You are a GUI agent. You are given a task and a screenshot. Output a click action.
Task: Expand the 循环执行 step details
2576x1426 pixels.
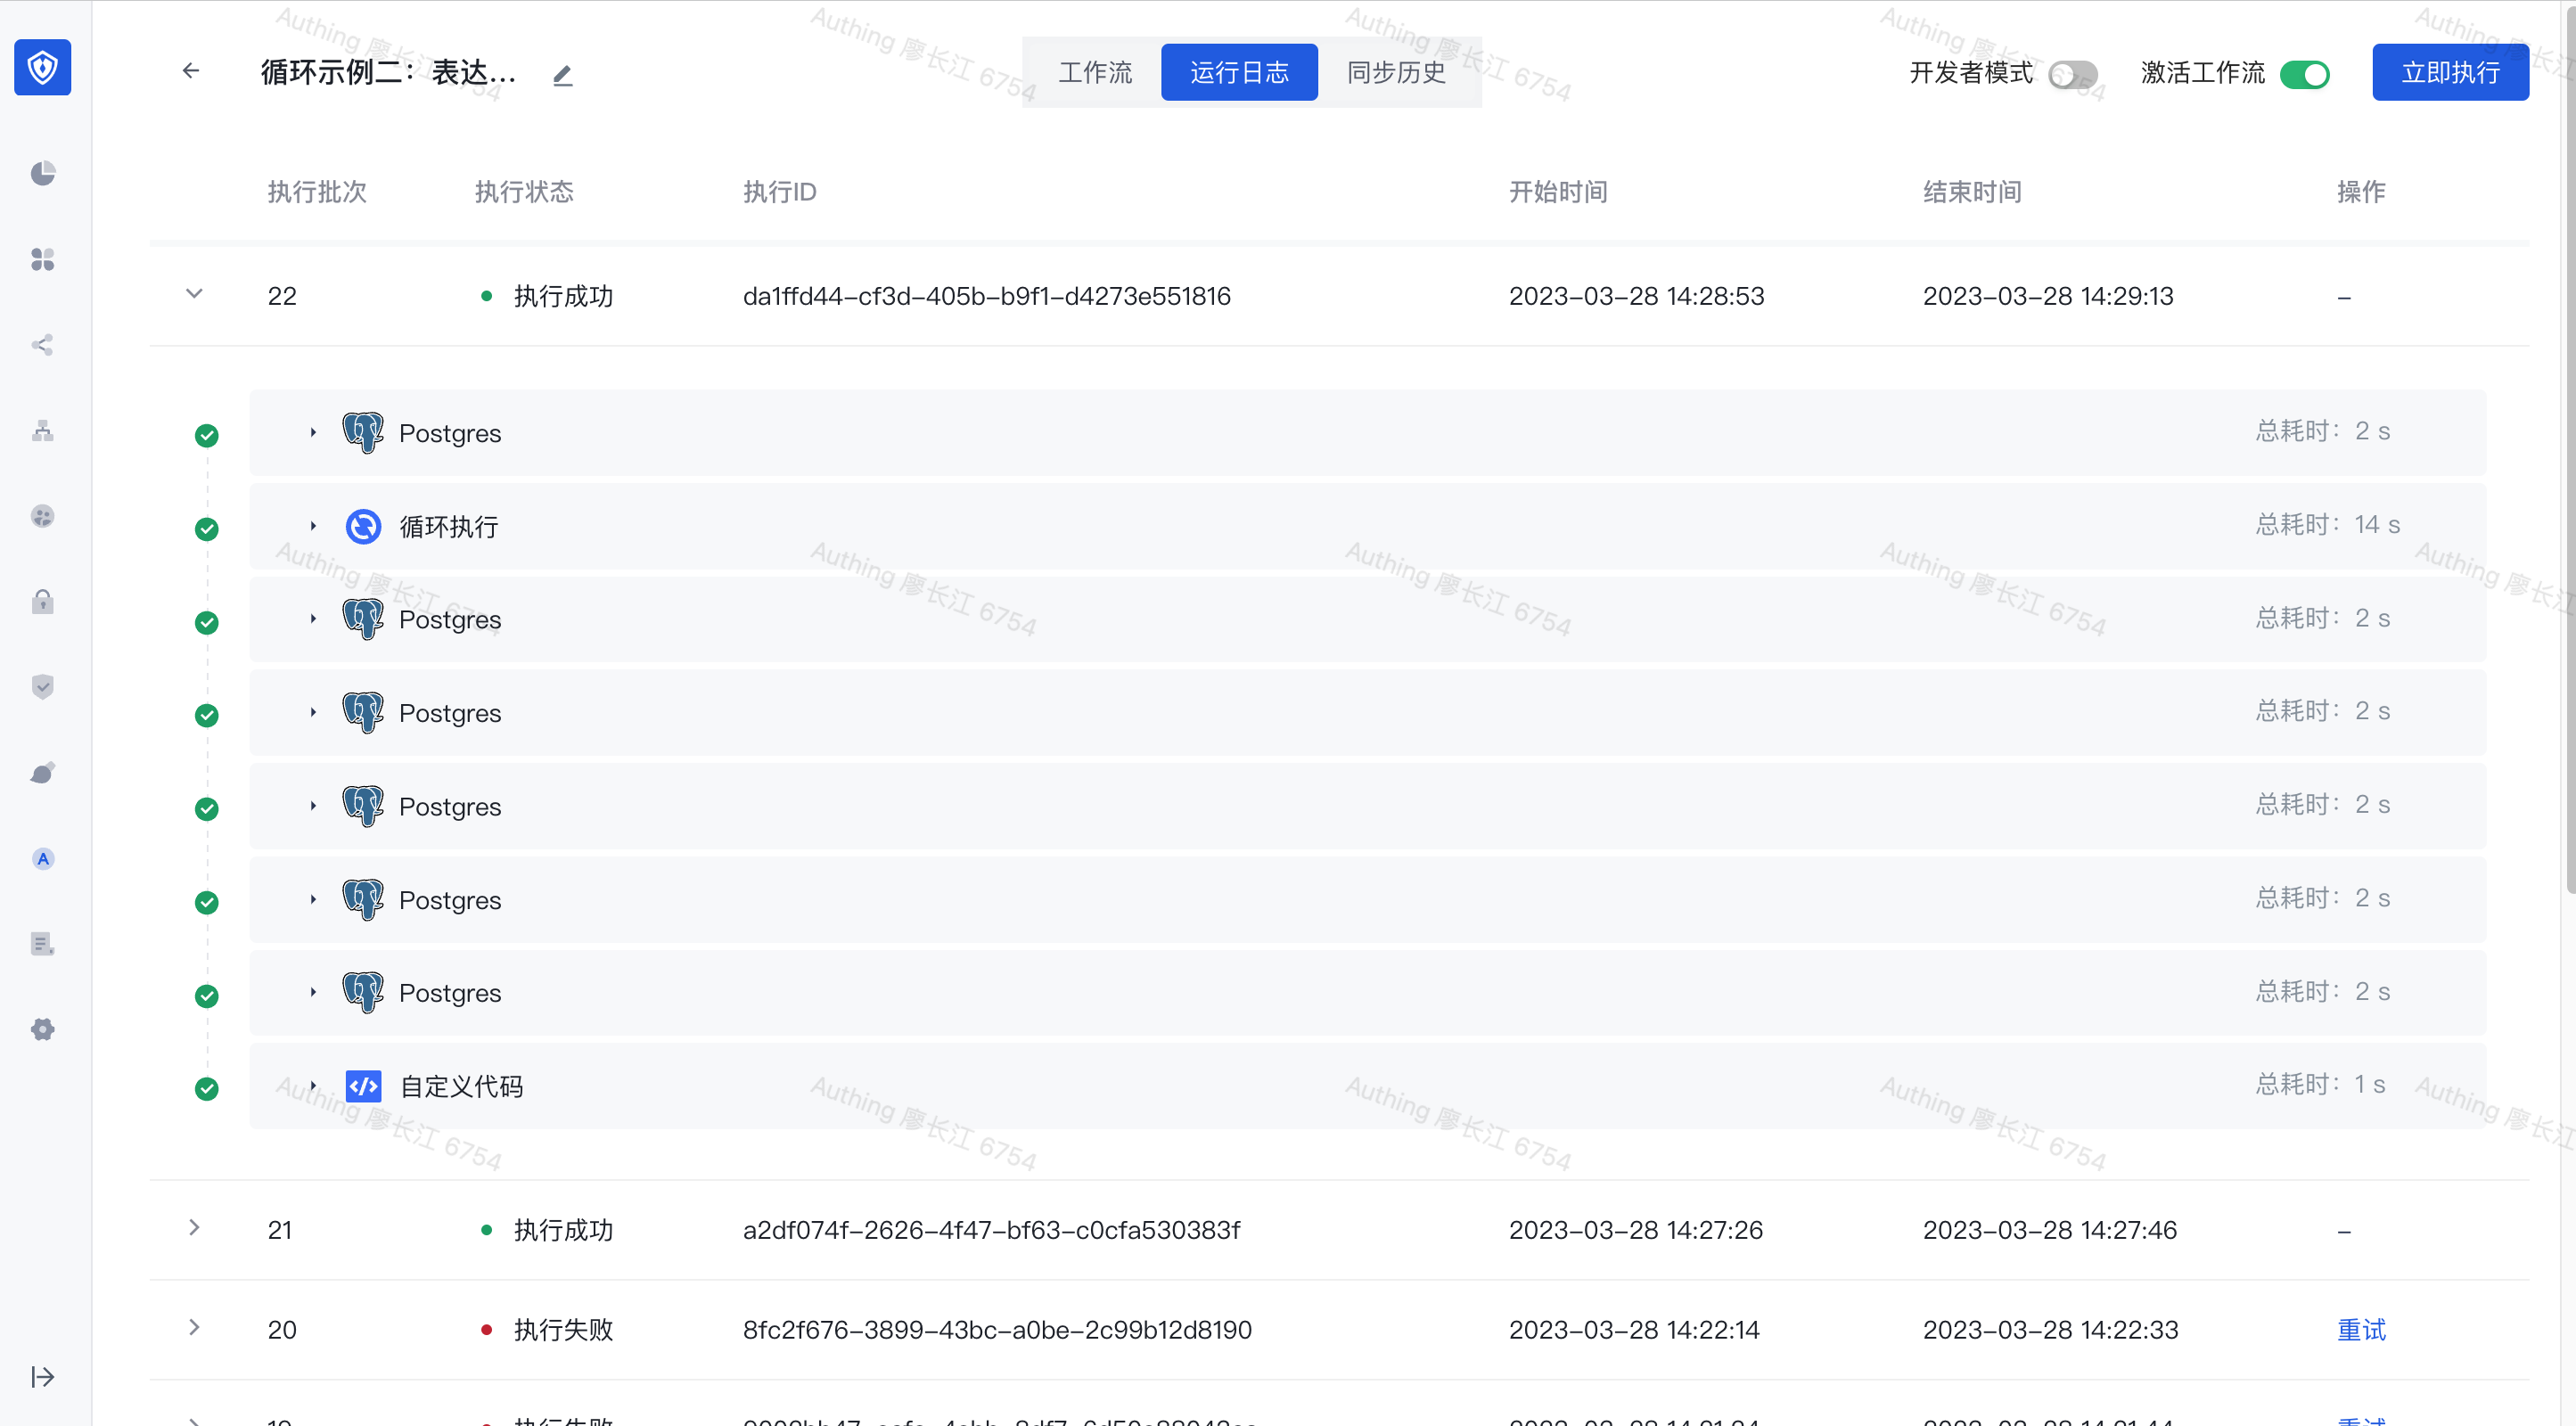[x=313, y=526]
